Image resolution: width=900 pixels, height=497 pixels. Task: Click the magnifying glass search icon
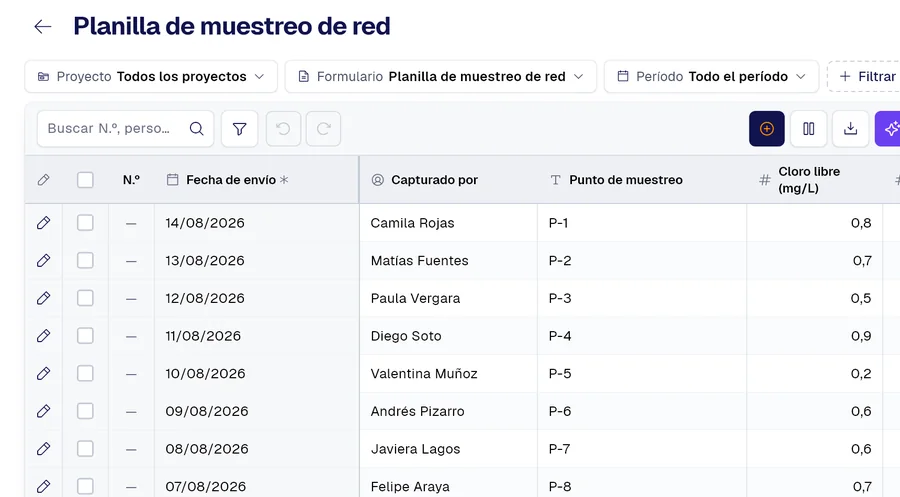click(196, 129)
